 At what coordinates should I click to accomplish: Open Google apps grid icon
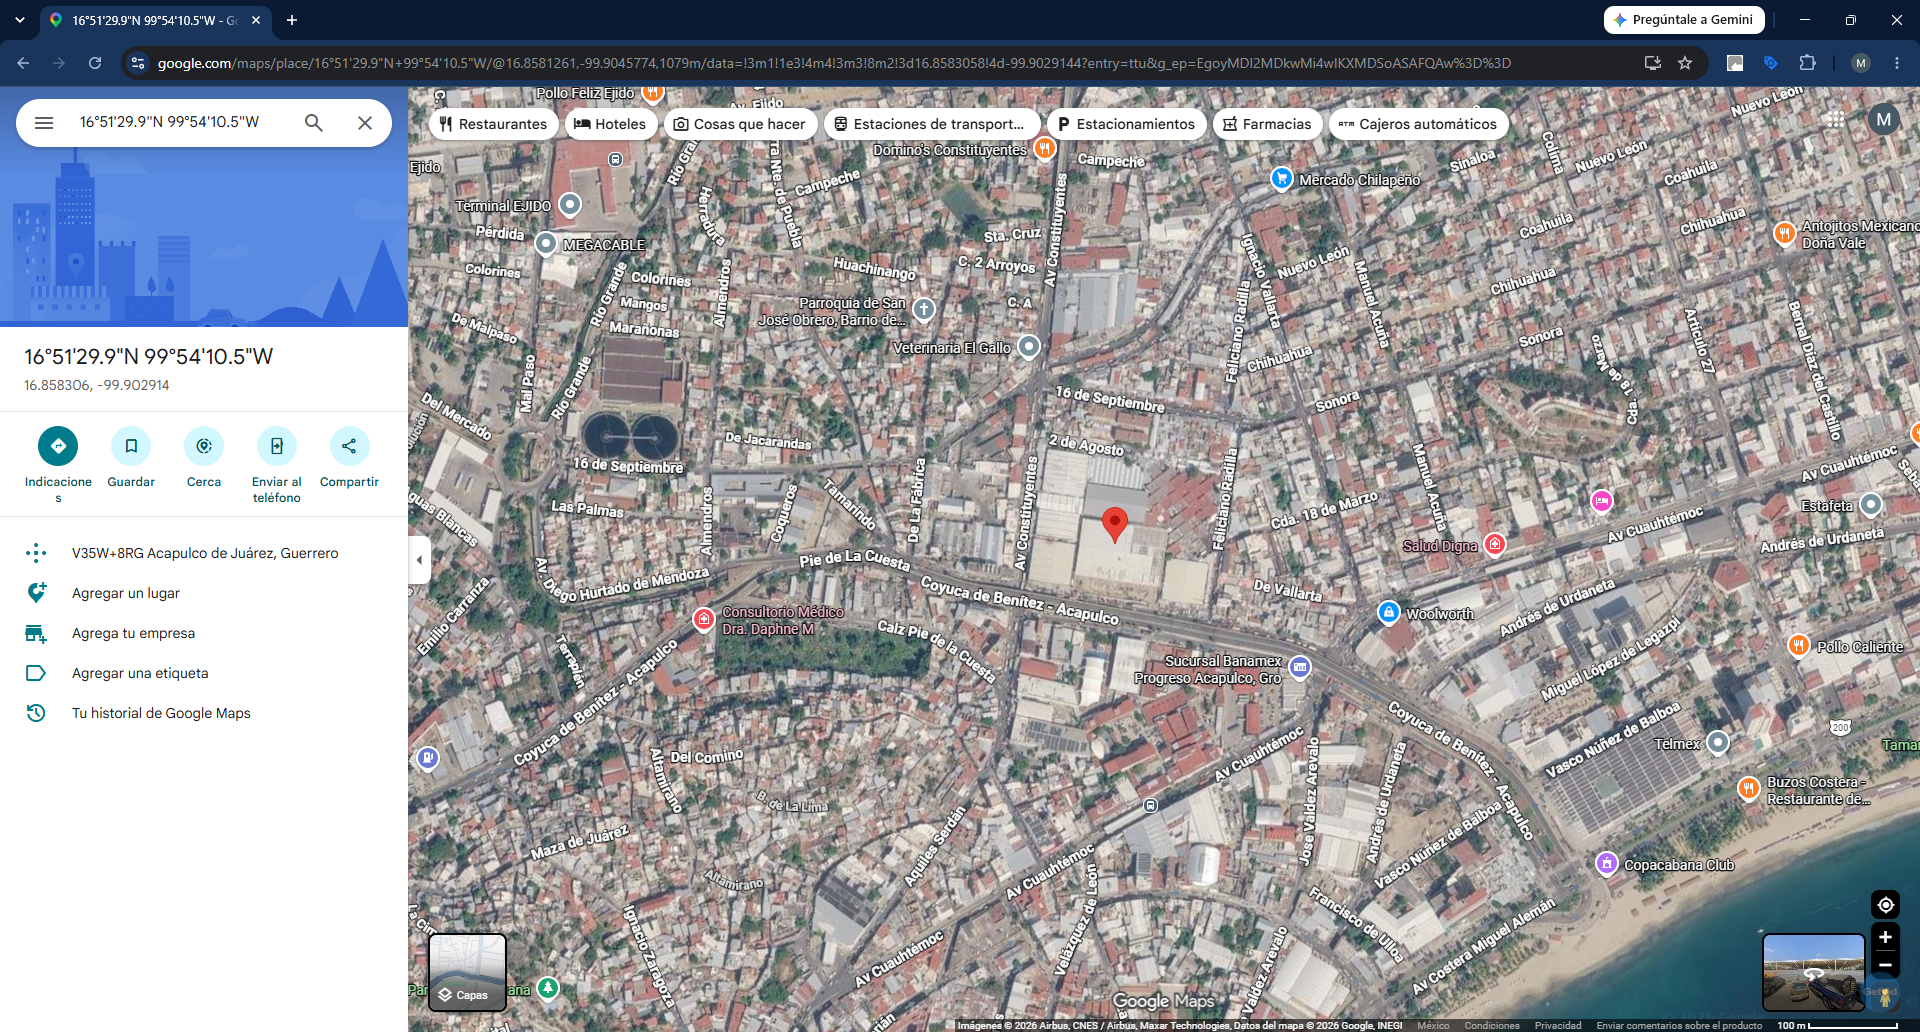[x=1836, y=120]
